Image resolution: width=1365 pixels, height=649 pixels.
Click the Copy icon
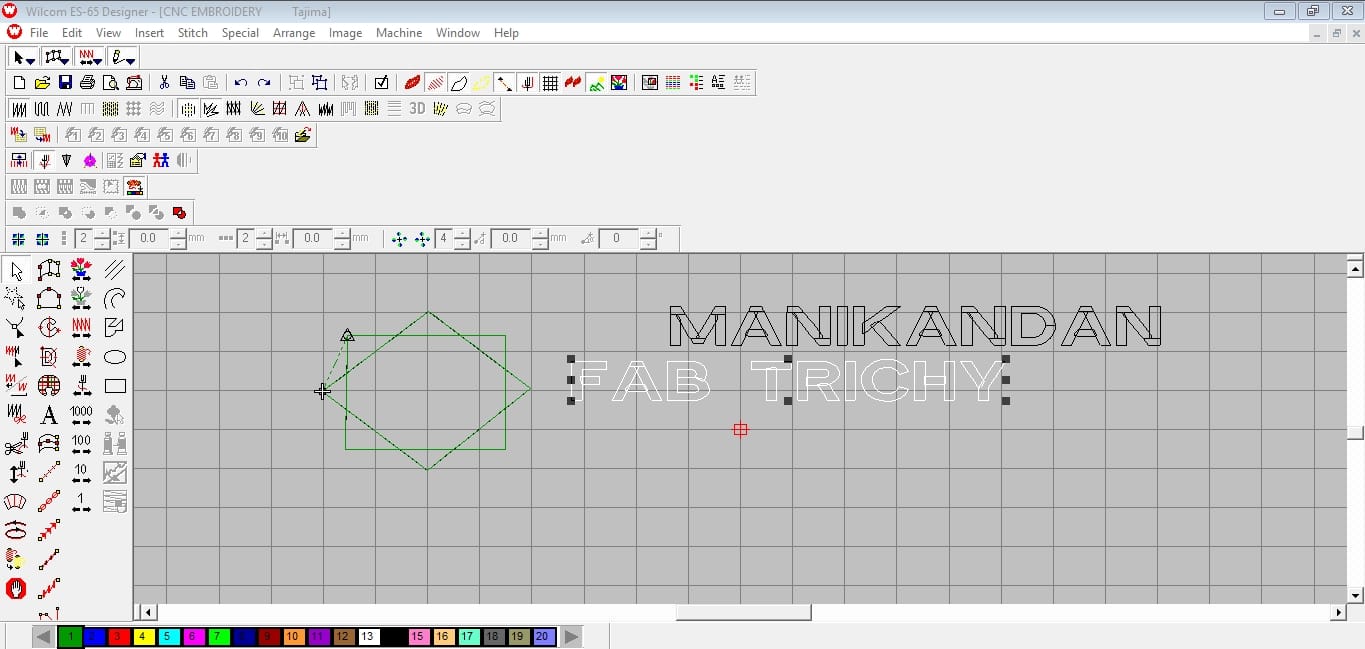point(187,83)
